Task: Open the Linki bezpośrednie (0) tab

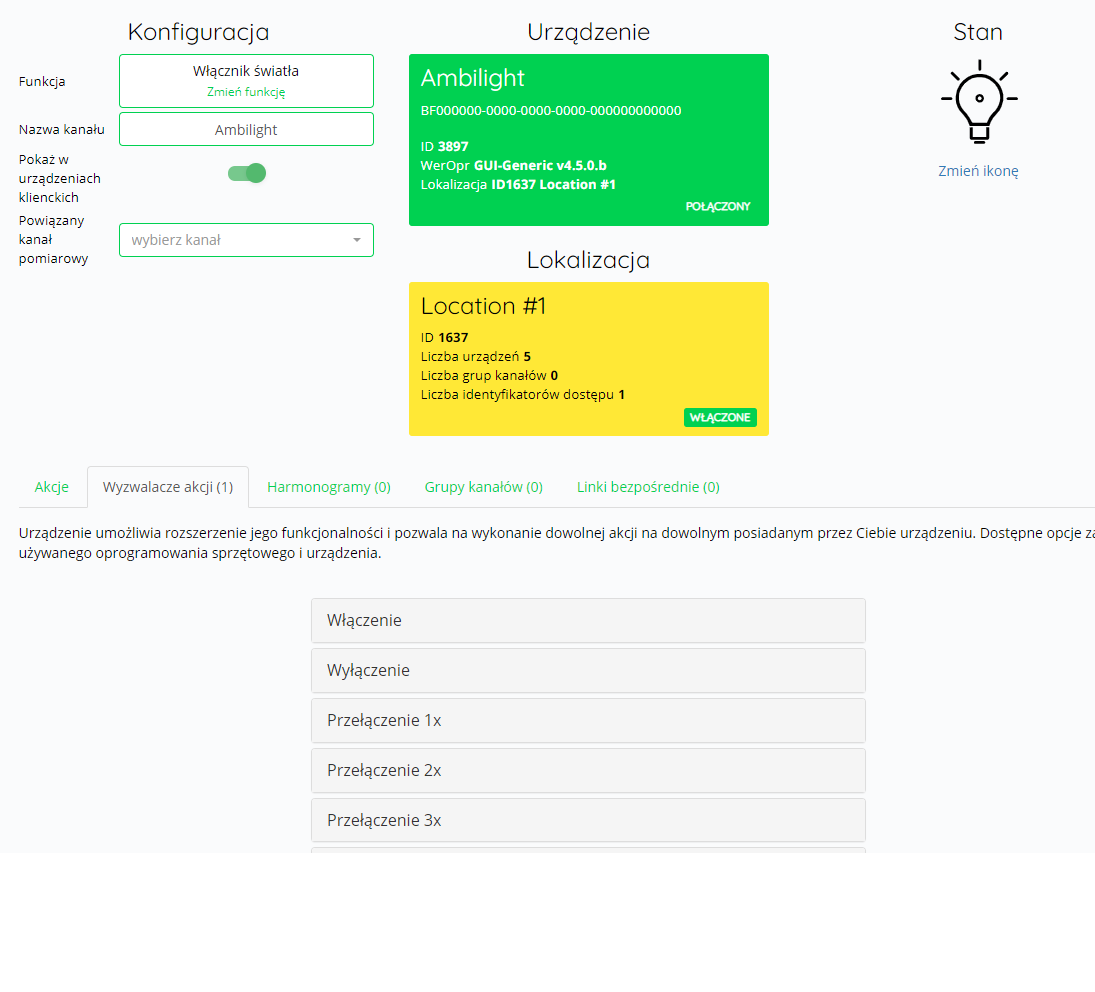Action: tap(648, 487)
